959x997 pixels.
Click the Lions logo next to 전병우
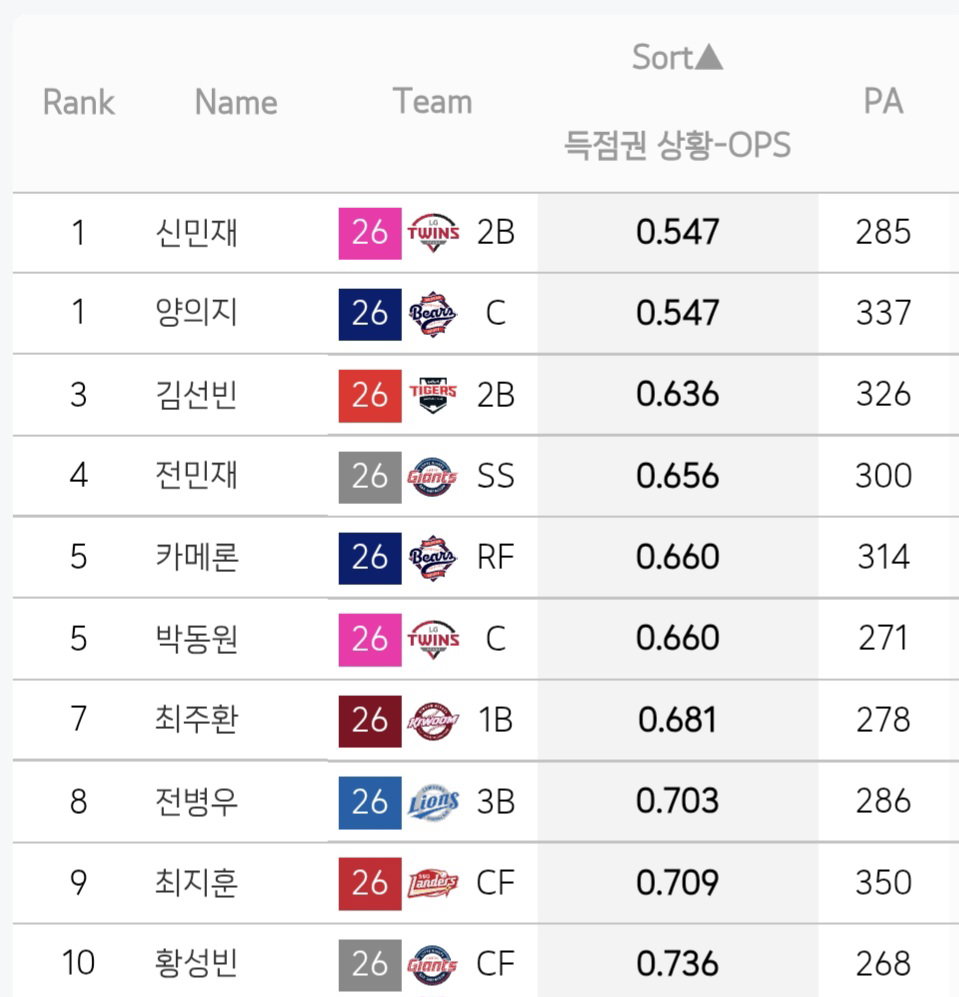433,802
